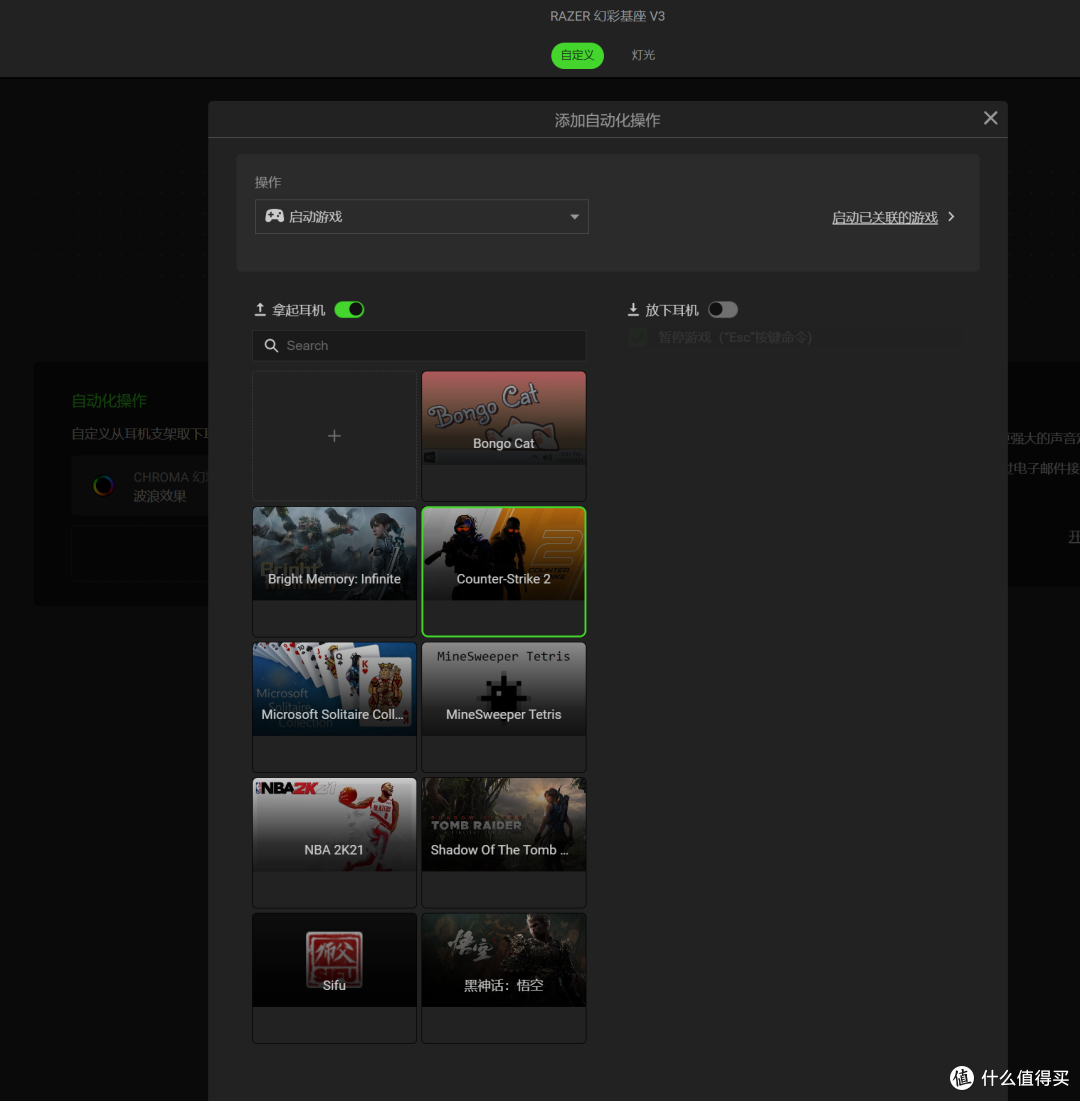Image resolution: width=1080 pixels, height=1101 pixels.
Task: Pick the Shadow Of The Tomb Raider tile
Action: (503, 842)
